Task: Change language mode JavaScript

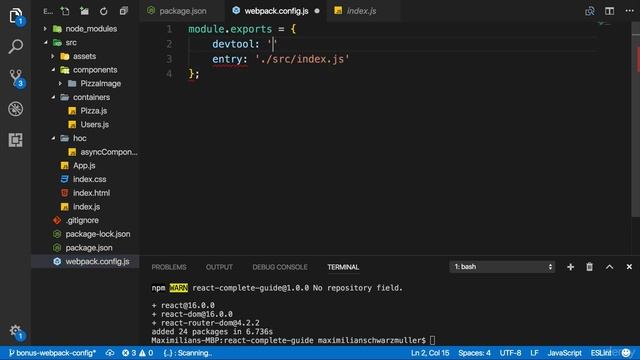Action: (x=564, y=353)
